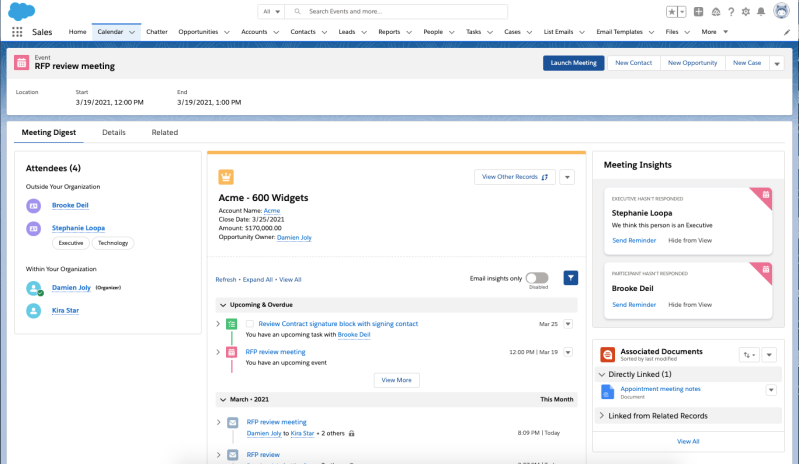
Task: Click Damien Joly's organizer avatar icon
Action: [x=34, y=288]
